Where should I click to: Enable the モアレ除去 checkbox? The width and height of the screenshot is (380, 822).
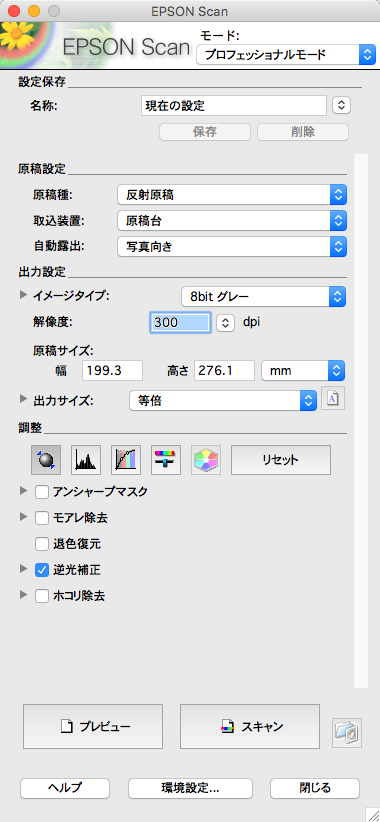(x=42, y=518)
